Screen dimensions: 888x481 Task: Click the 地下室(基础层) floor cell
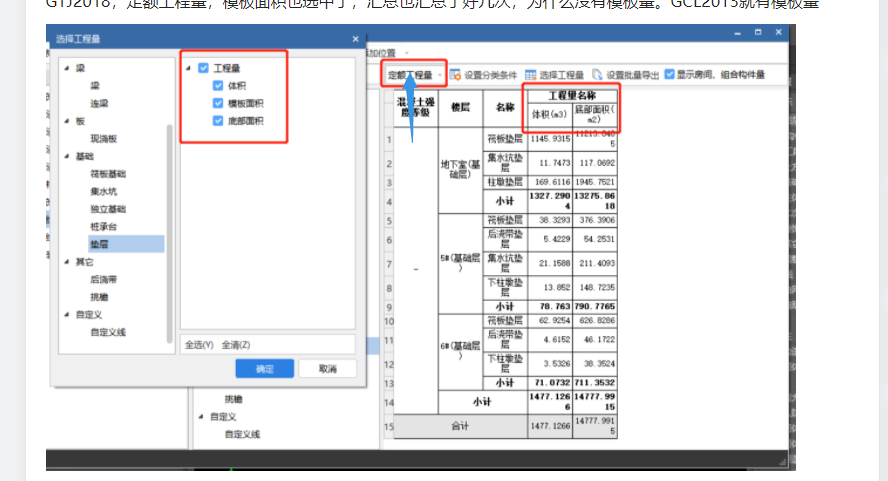click(460, 169)
